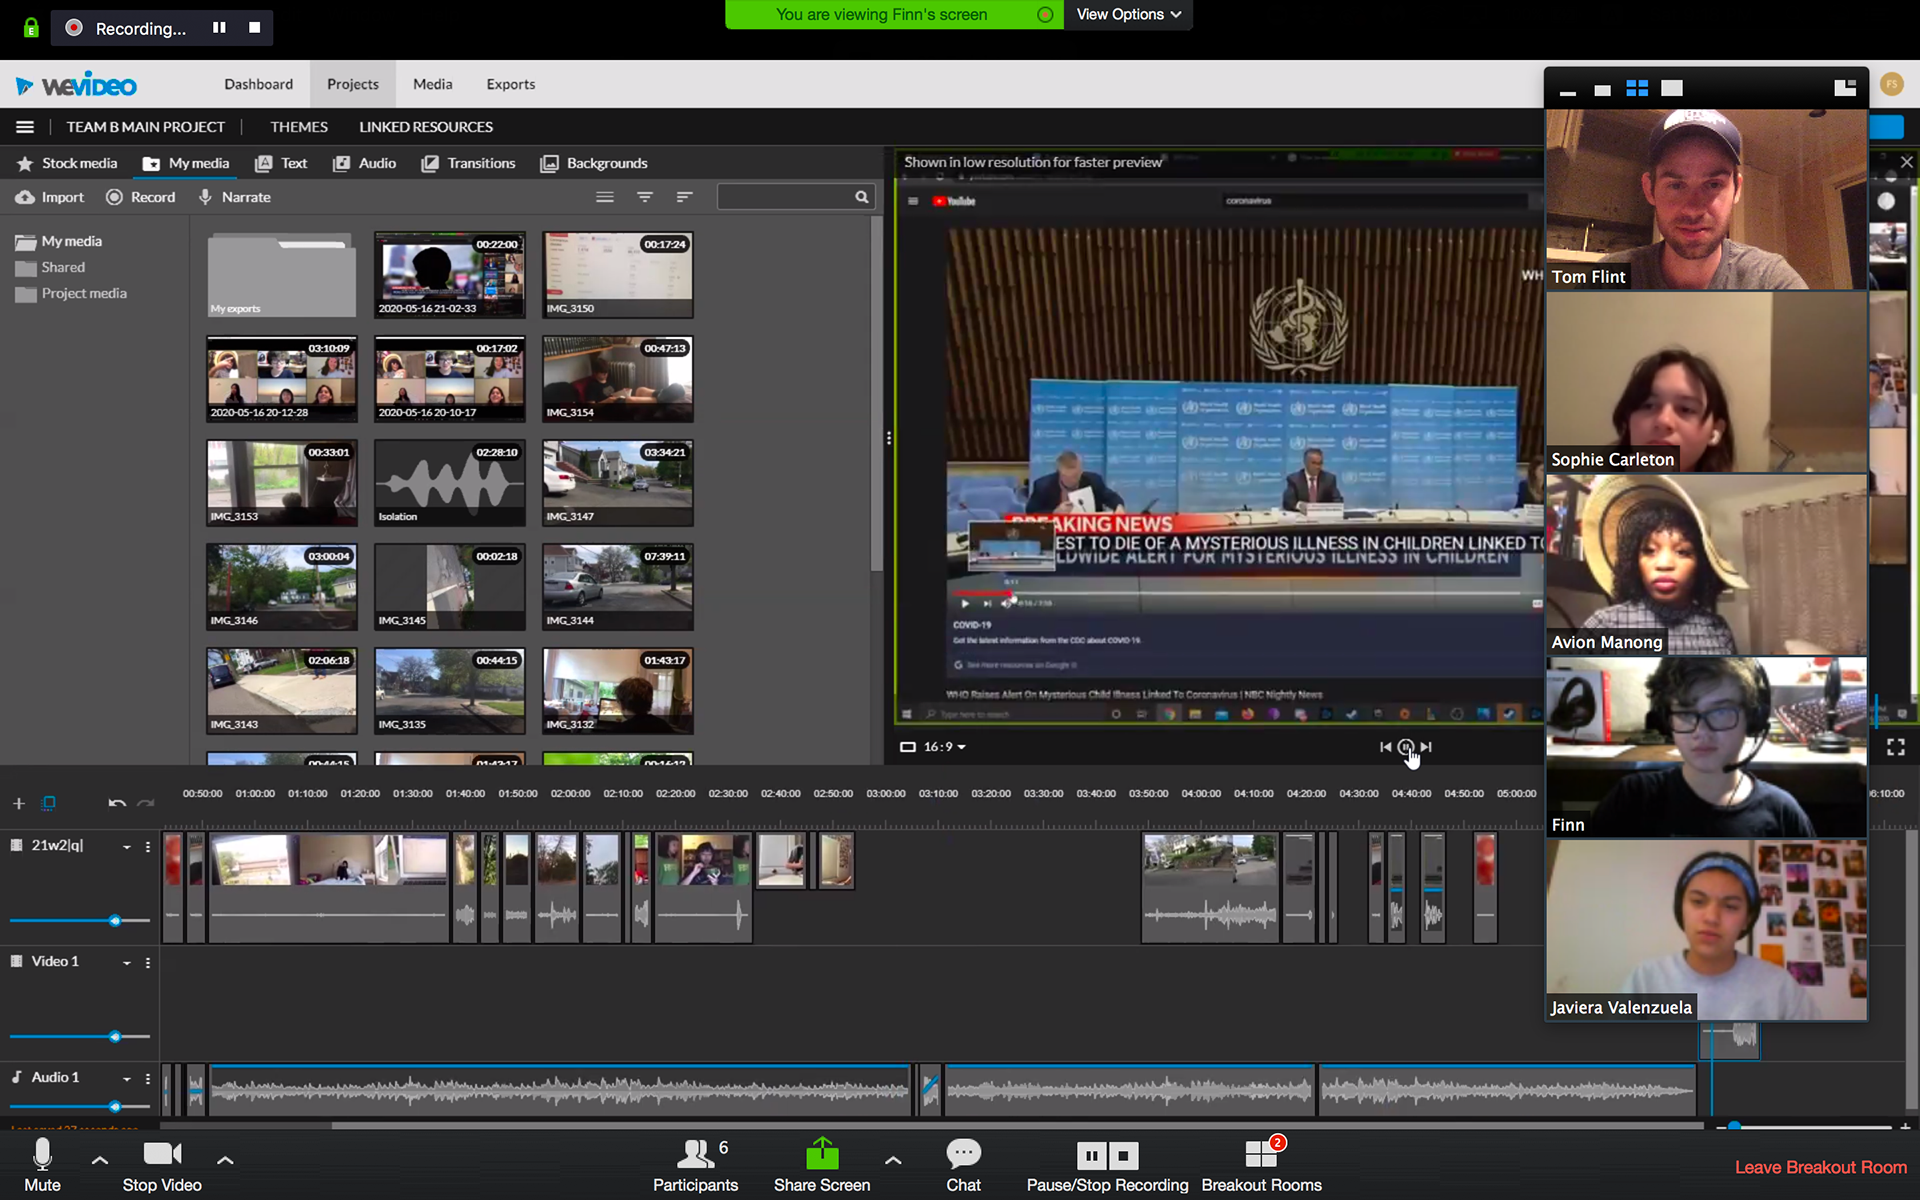Open the Zoom Chat panel
This screenshot has height=1200, width=1920.
[x=963, y=1165]
